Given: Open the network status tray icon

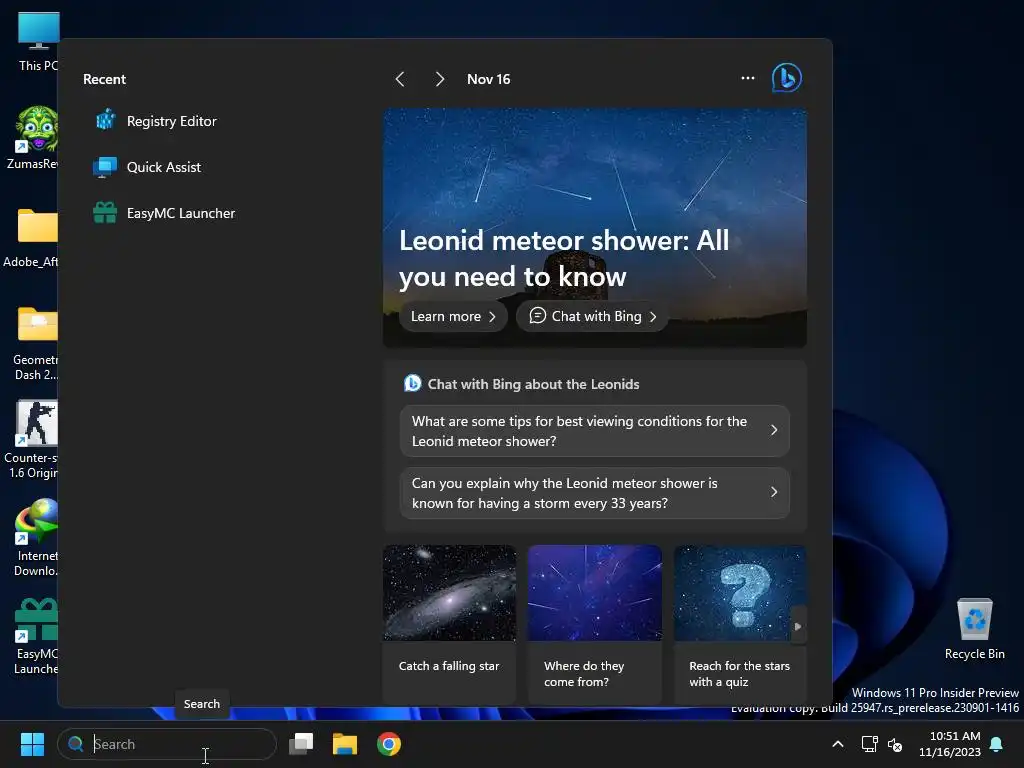Looking at the screenshot, I should [869, 744].
